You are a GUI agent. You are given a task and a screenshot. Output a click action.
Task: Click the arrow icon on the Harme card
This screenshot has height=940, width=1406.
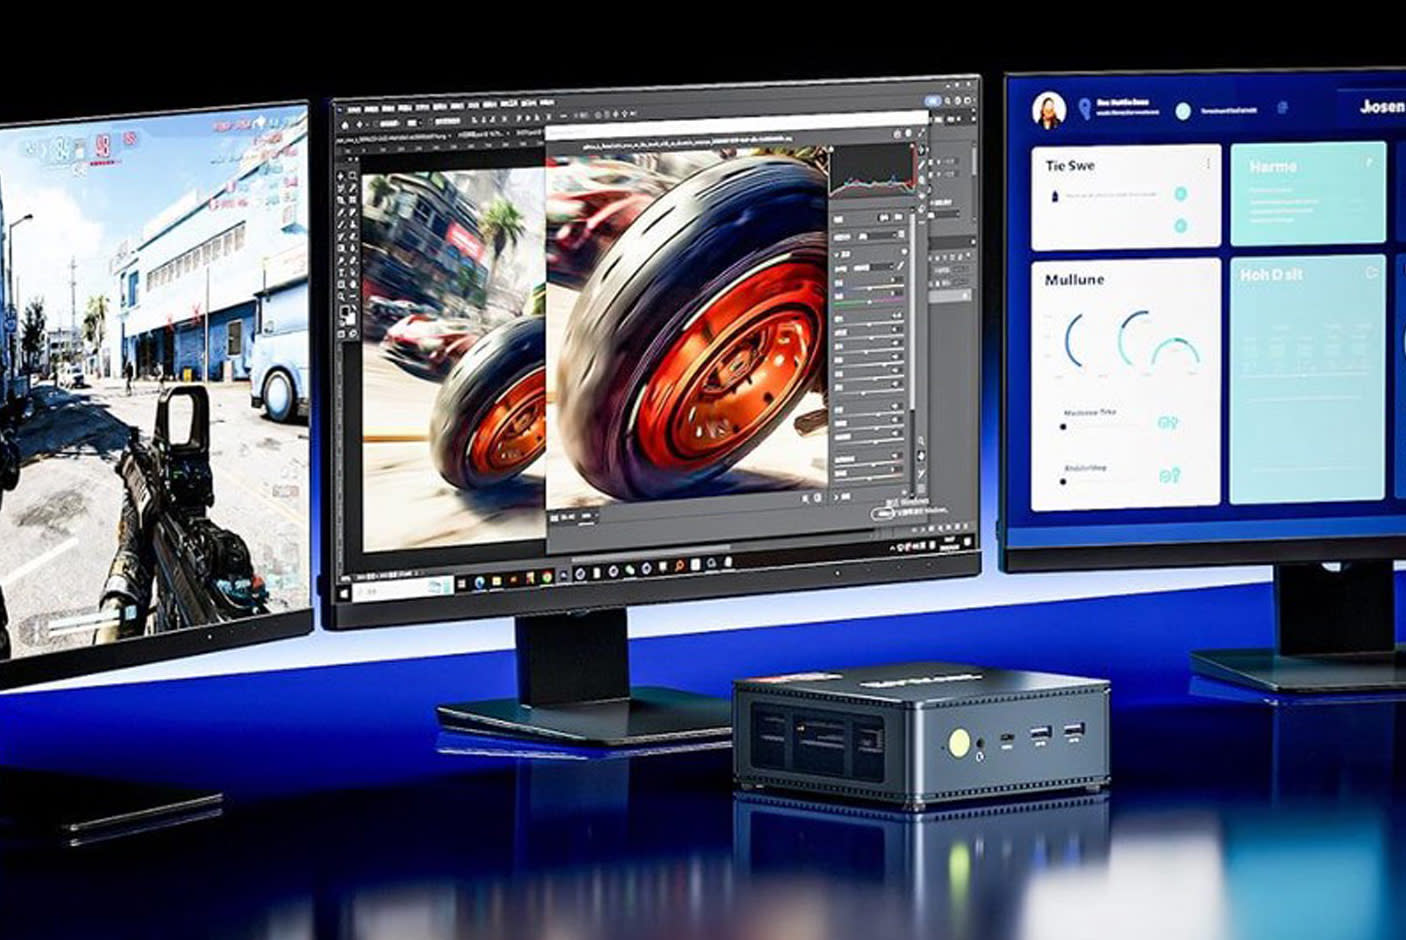pos(1368,162)
